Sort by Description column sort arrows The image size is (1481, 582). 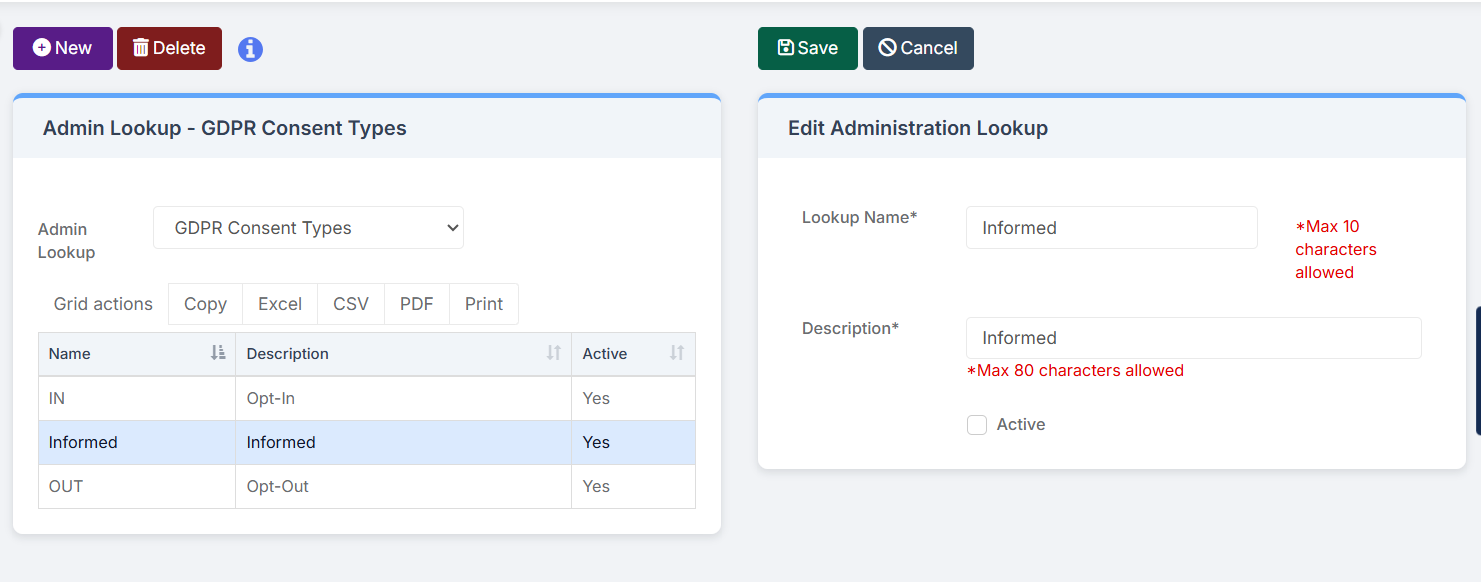[x=553, y=353]
